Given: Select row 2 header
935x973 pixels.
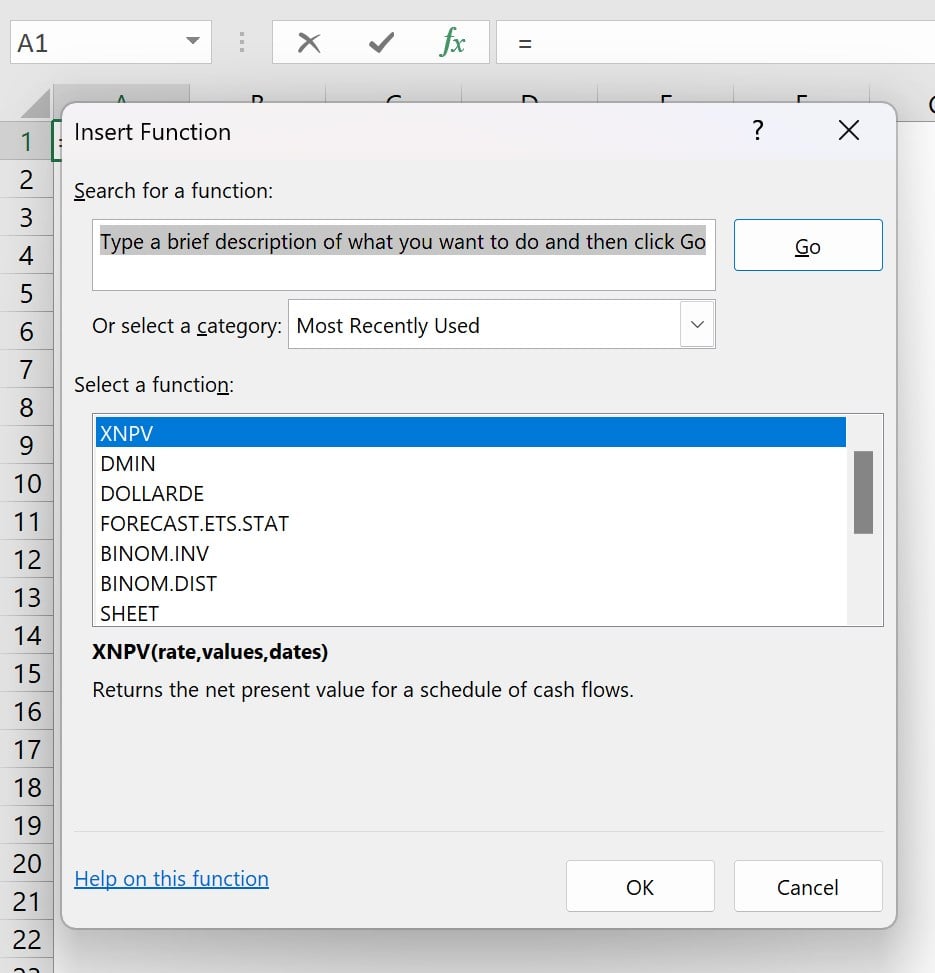Looking at the screenshot, I should pyautogui.click(x=26, y=180).
